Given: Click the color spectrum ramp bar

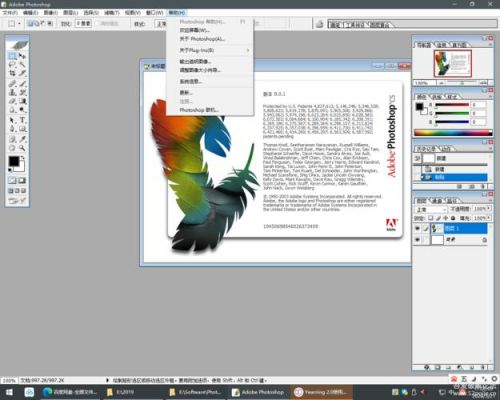Looking at the screenshot, I should point(453,133).
